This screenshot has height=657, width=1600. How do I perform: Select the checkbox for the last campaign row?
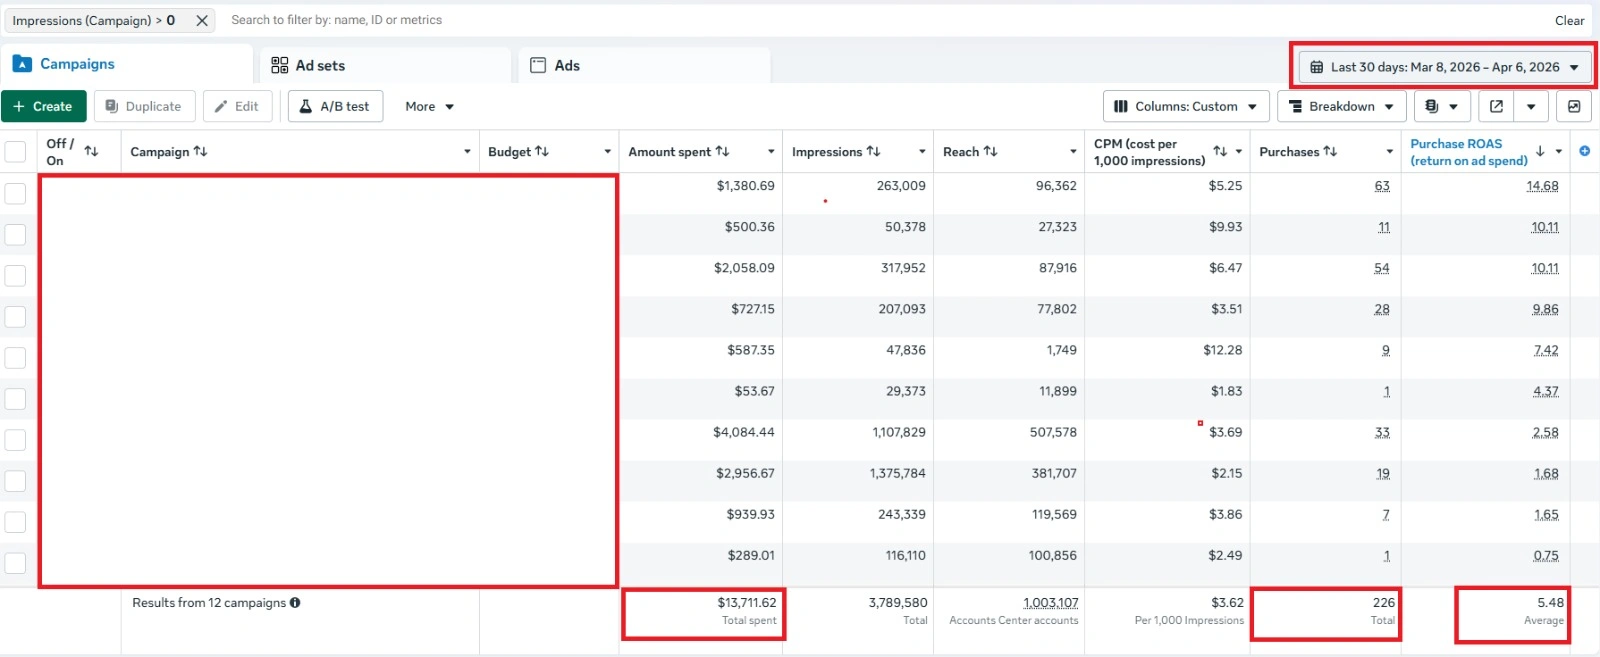tap(15, 563)
